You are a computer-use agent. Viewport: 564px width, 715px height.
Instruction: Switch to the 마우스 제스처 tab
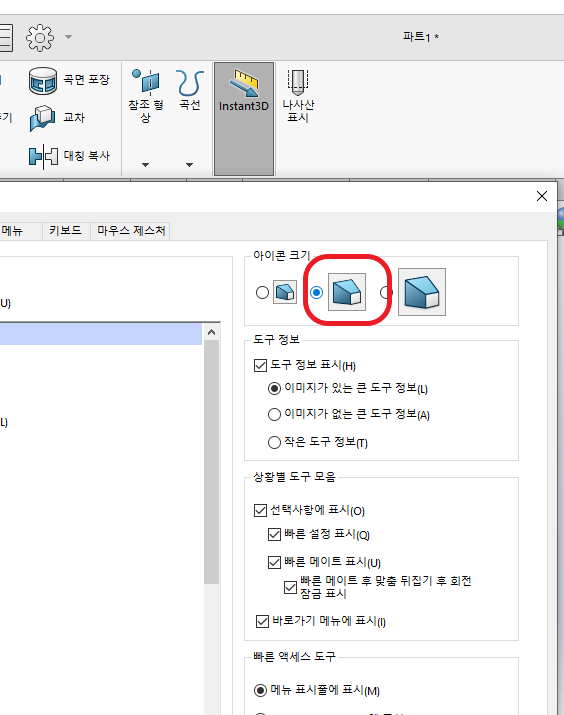(131, 231)
